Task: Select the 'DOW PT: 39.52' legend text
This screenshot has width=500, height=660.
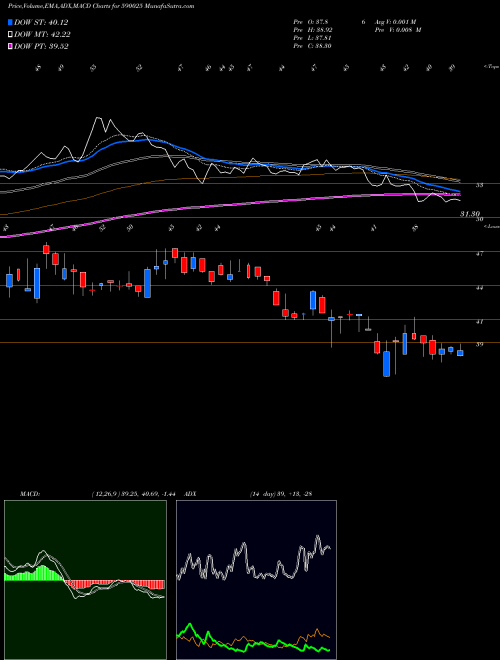Action: (x=41, y=47)
